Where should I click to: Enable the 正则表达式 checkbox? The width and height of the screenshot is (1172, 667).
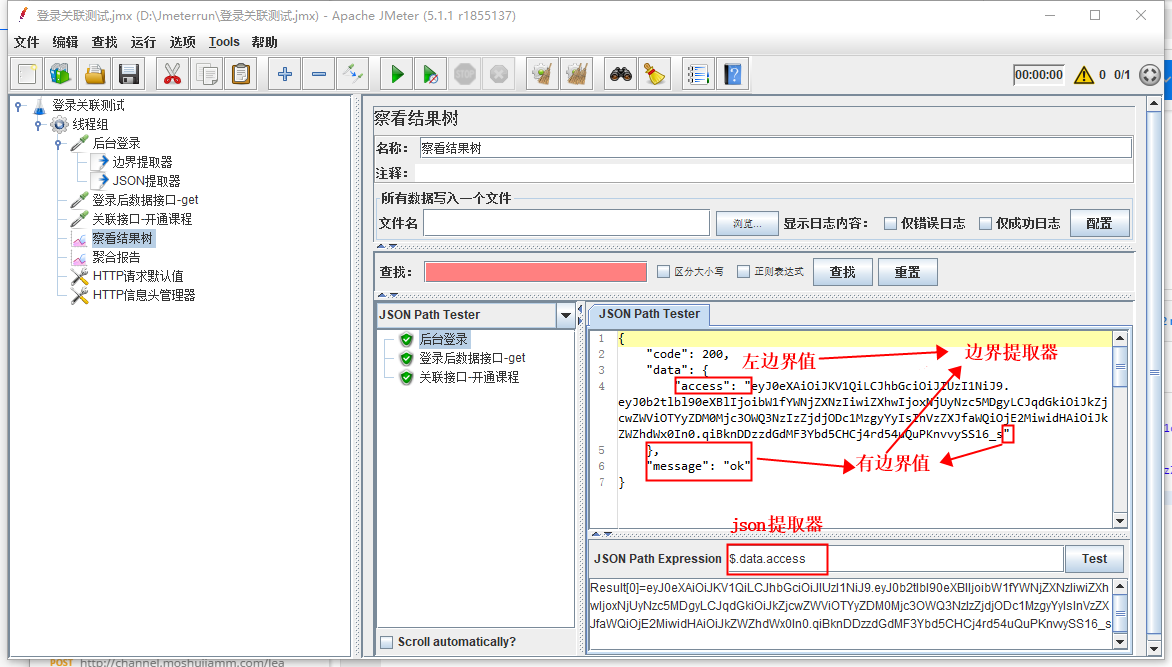(743, 272)
